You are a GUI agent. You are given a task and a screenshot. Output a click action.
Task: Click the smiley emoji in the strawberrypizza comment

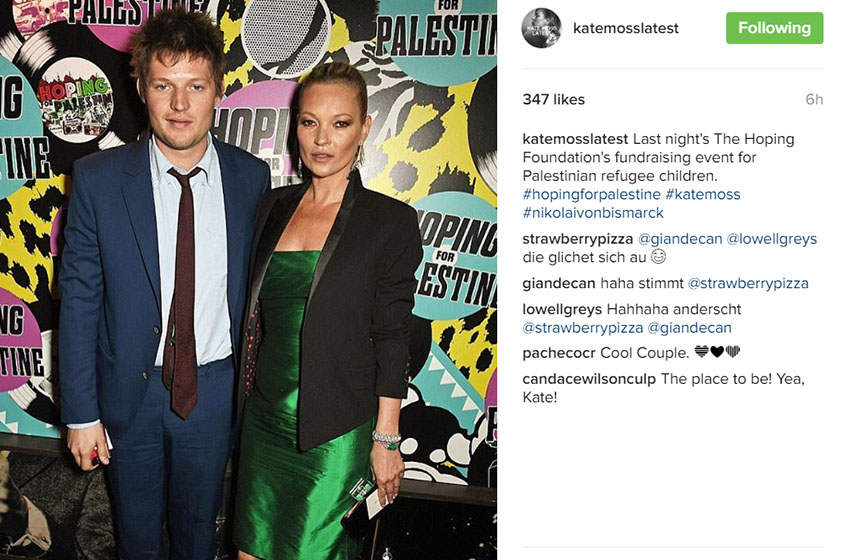tap(658, 257)
